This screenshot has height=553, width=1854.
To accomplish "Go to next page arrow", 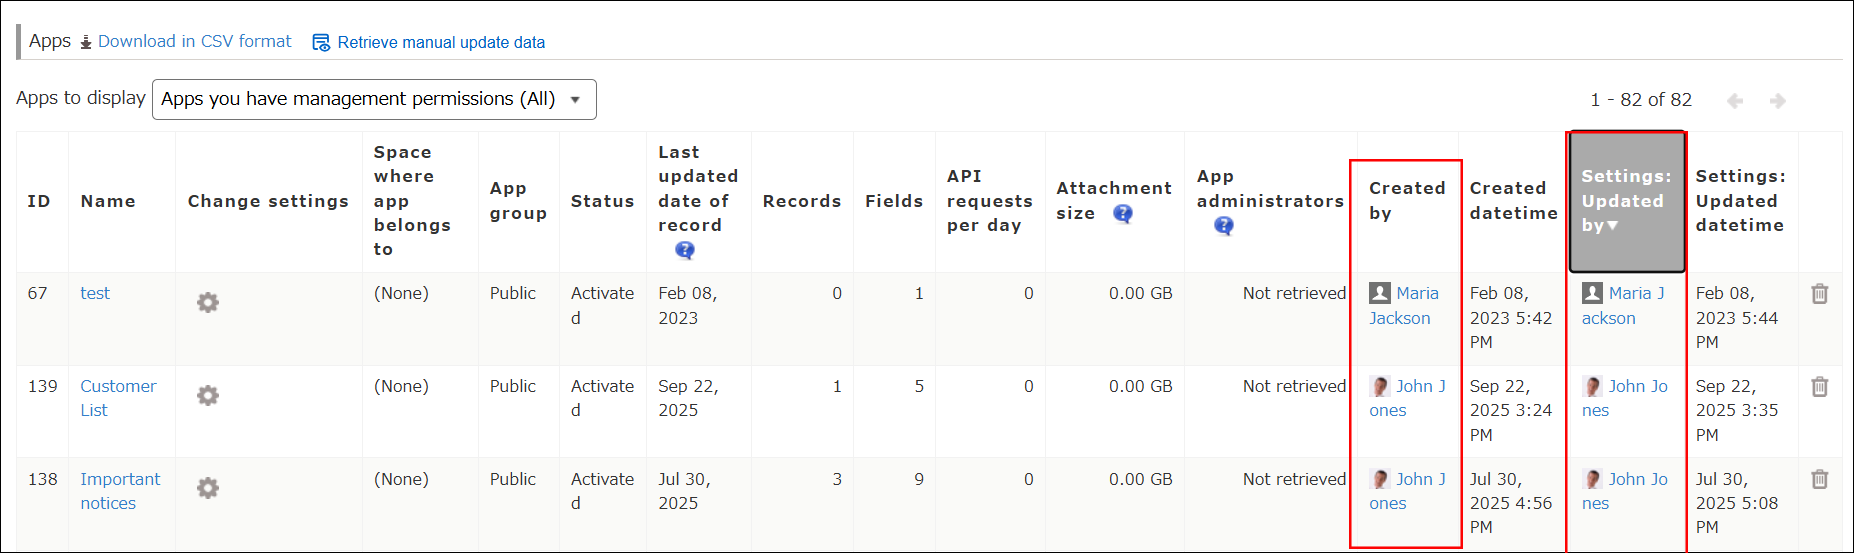I will click(1777, 101).
